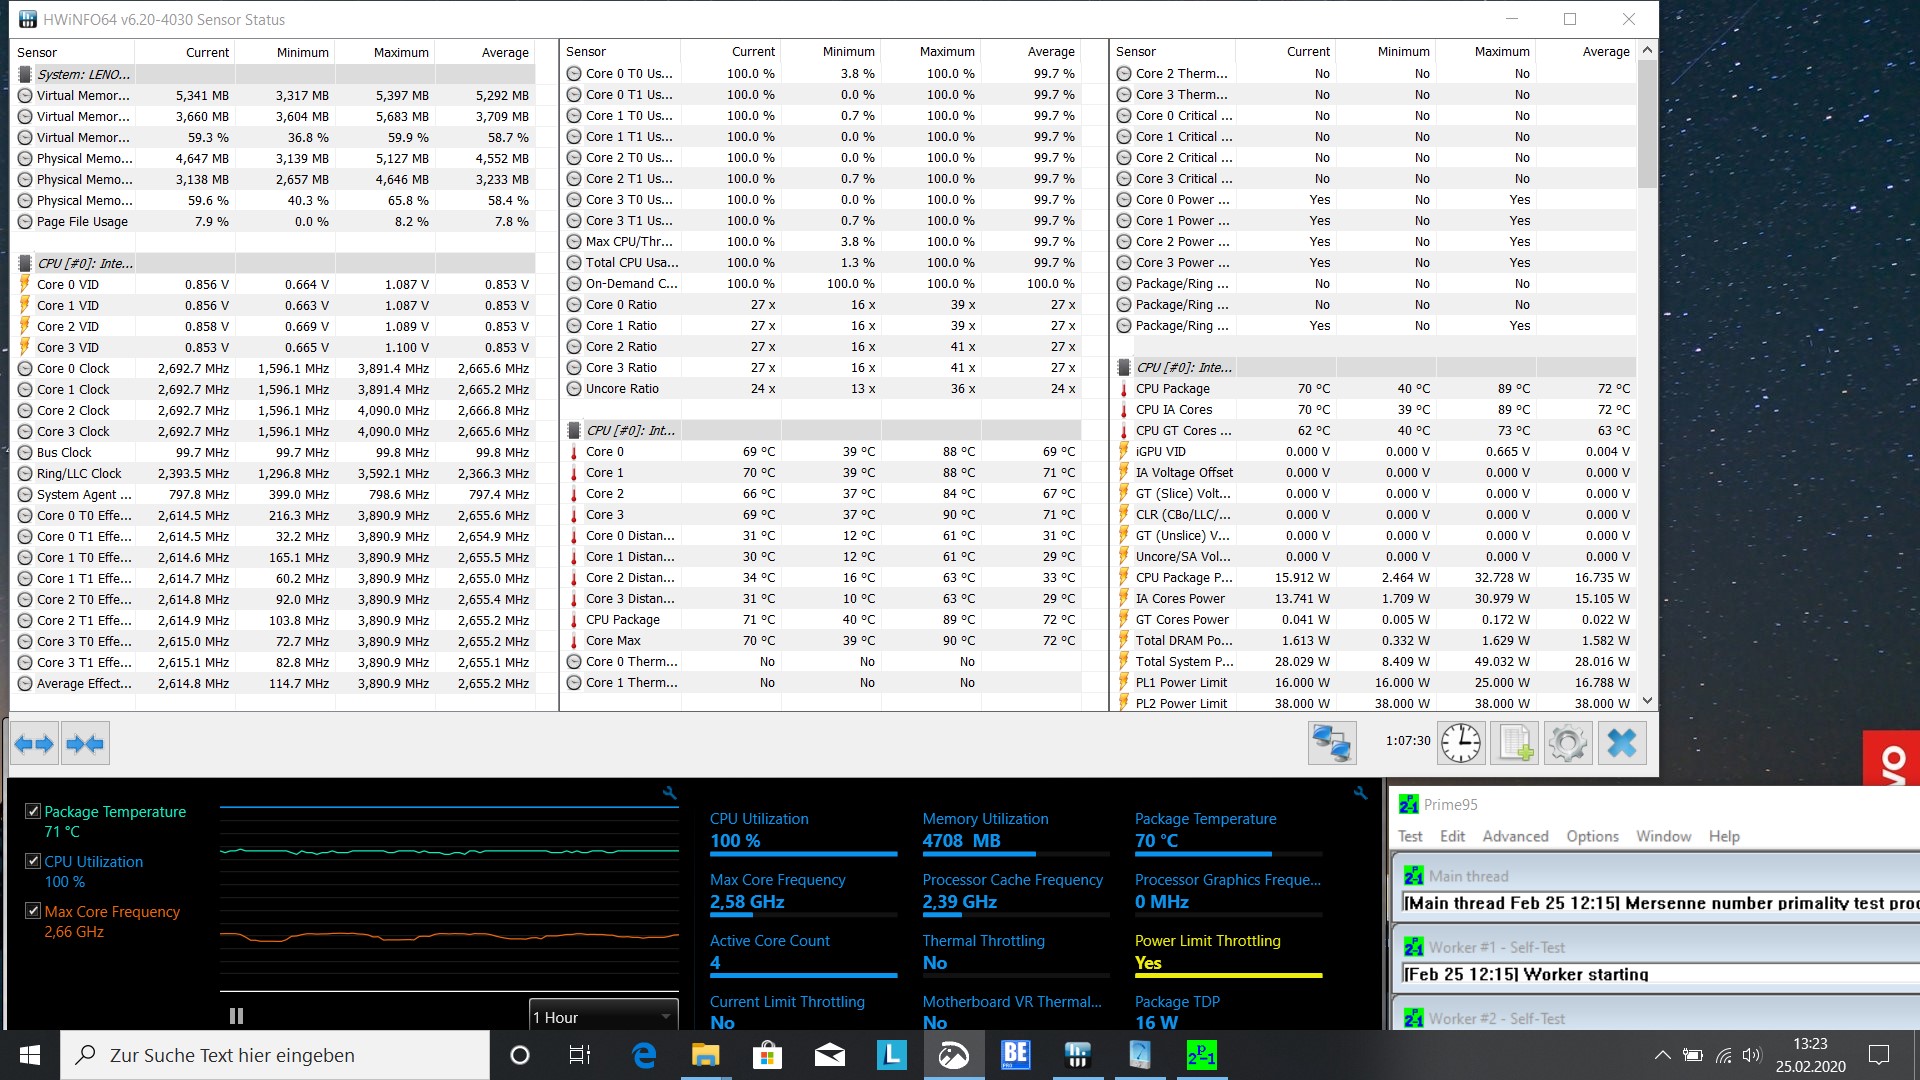
Task: Toggle the CPU Utilization checkbox
Action: point(33,861)
